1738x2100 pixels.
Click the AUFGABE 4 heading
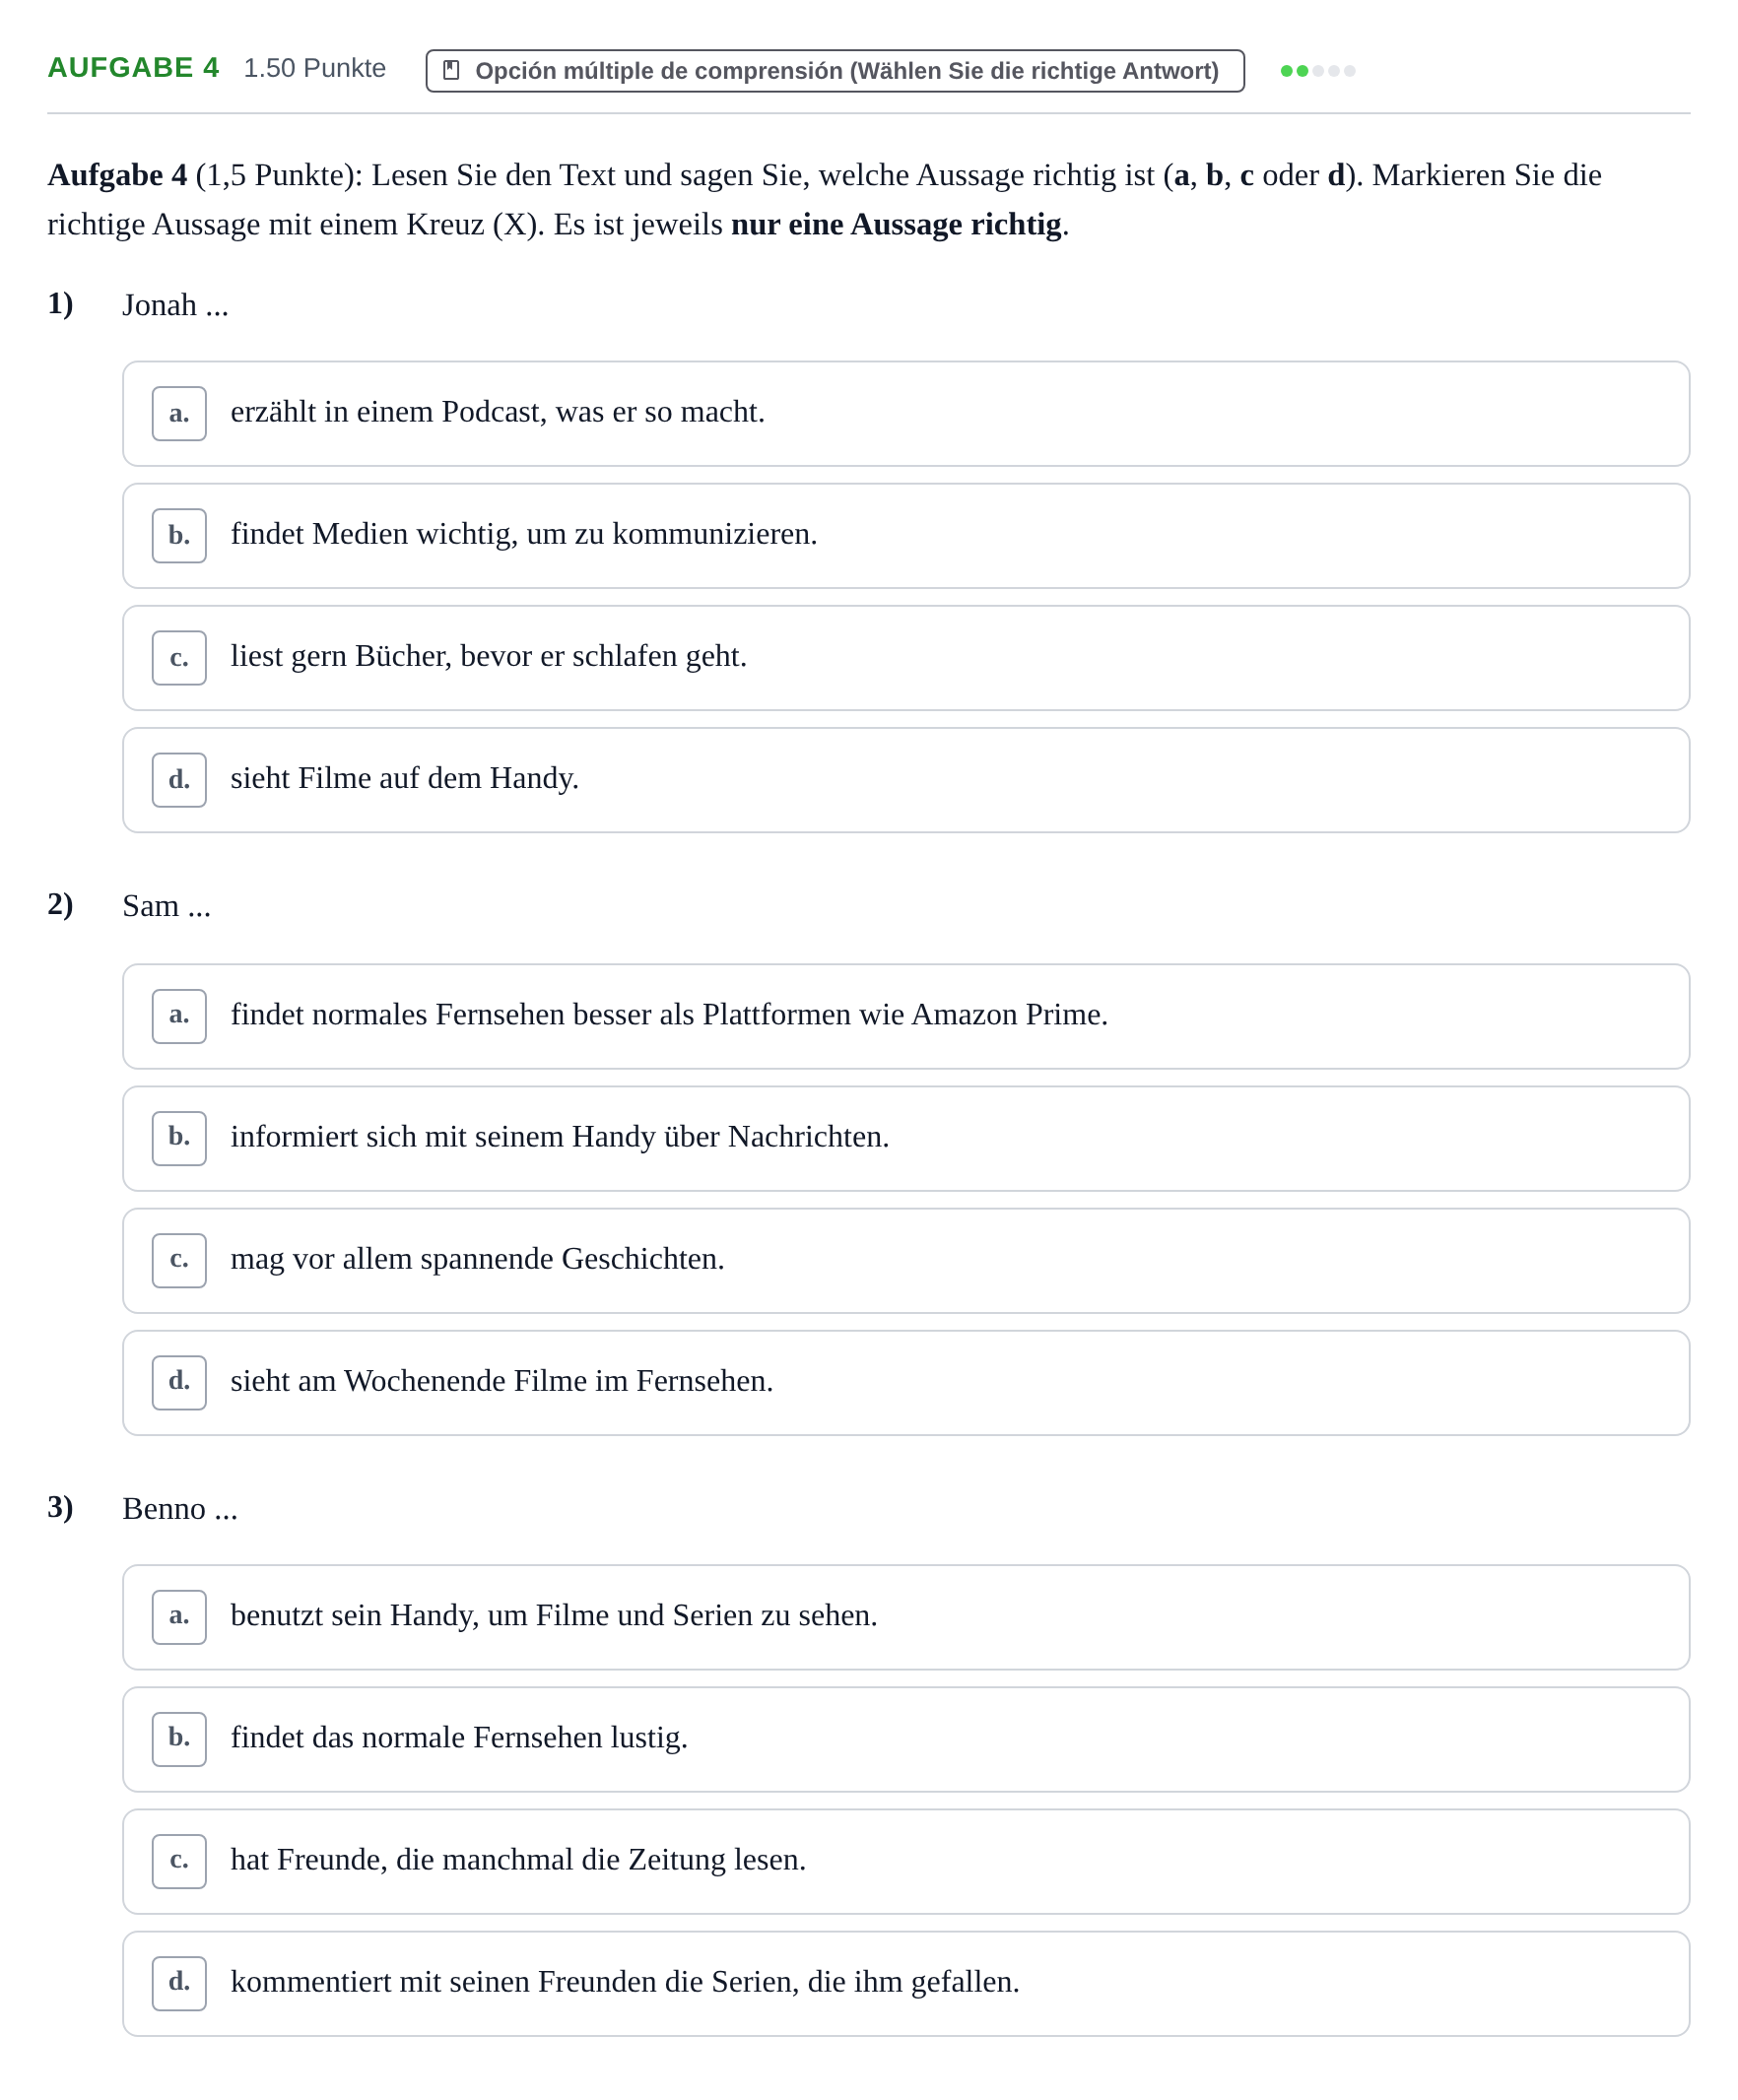133,68
